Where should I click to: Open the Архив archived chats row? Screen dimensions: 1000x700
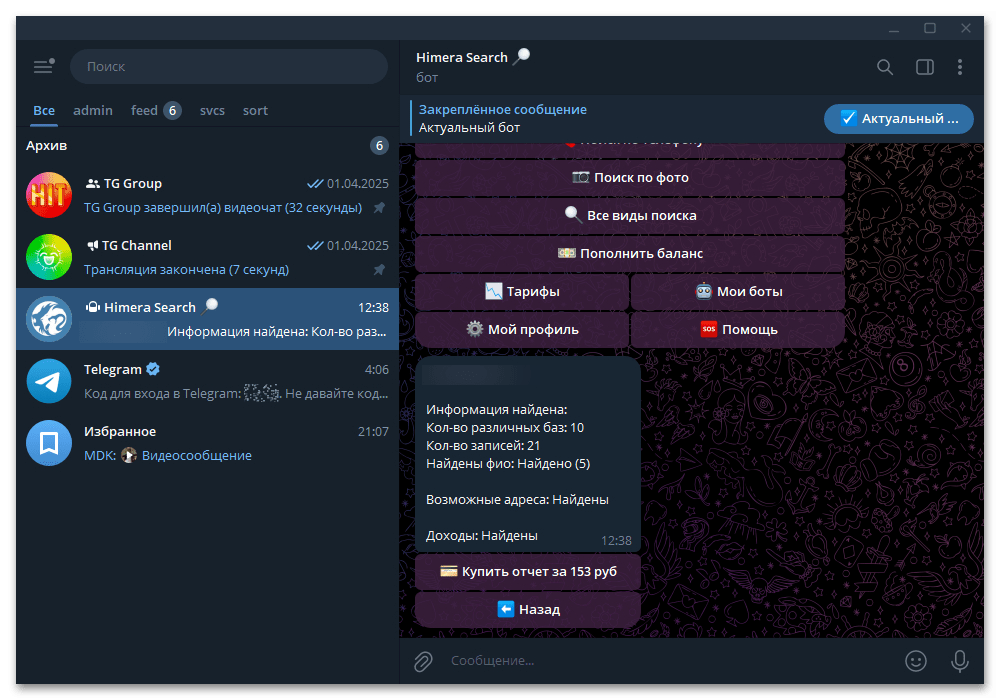[207, 146]
